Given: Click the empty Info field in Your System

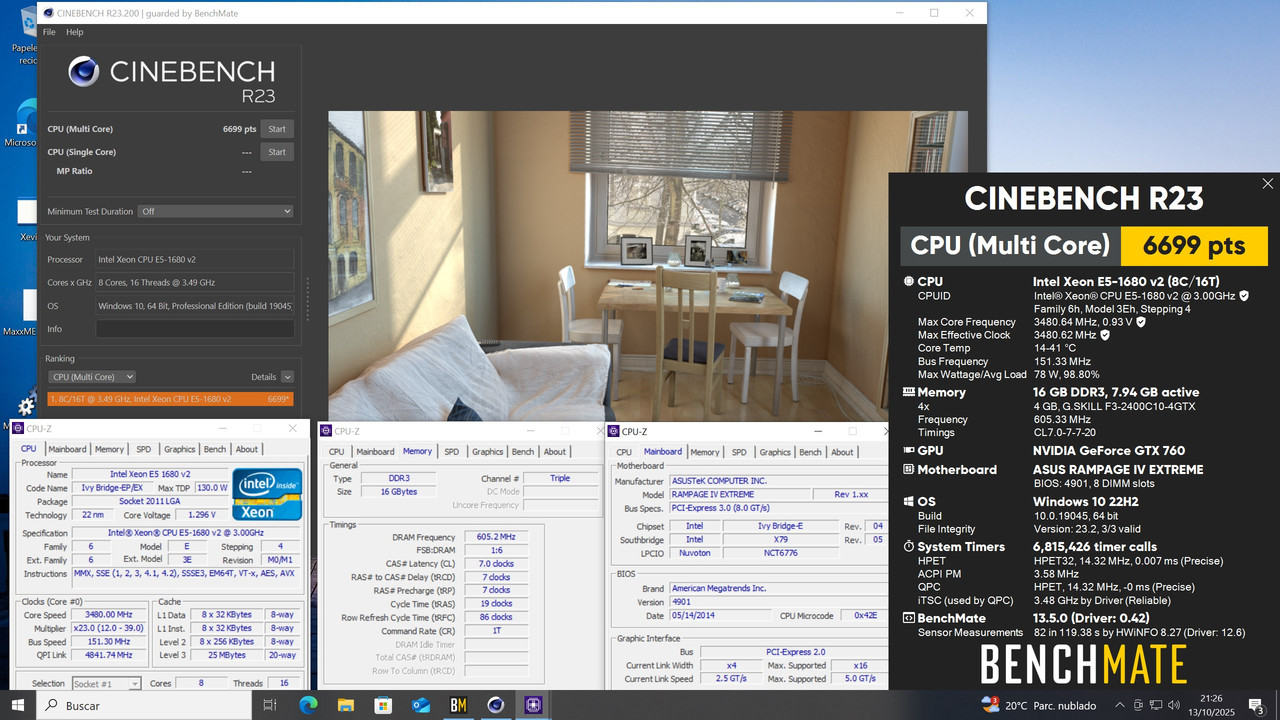Looking at the screenshot, I should point(195,328).
